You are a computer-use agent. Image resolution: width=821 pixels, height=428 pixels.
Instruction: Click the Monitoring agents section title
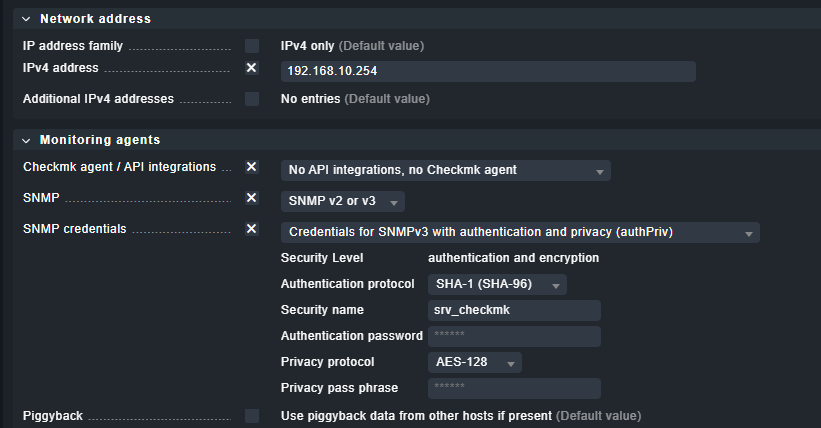pos(100,140)
